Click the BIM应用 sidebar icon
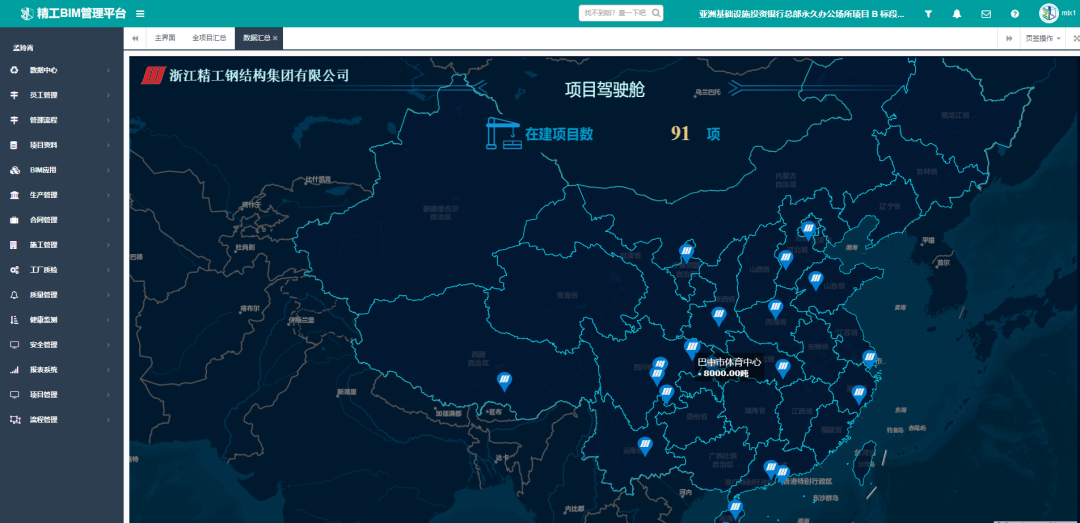The height and width of the screenshot is (523, 1080). point(14,170)
